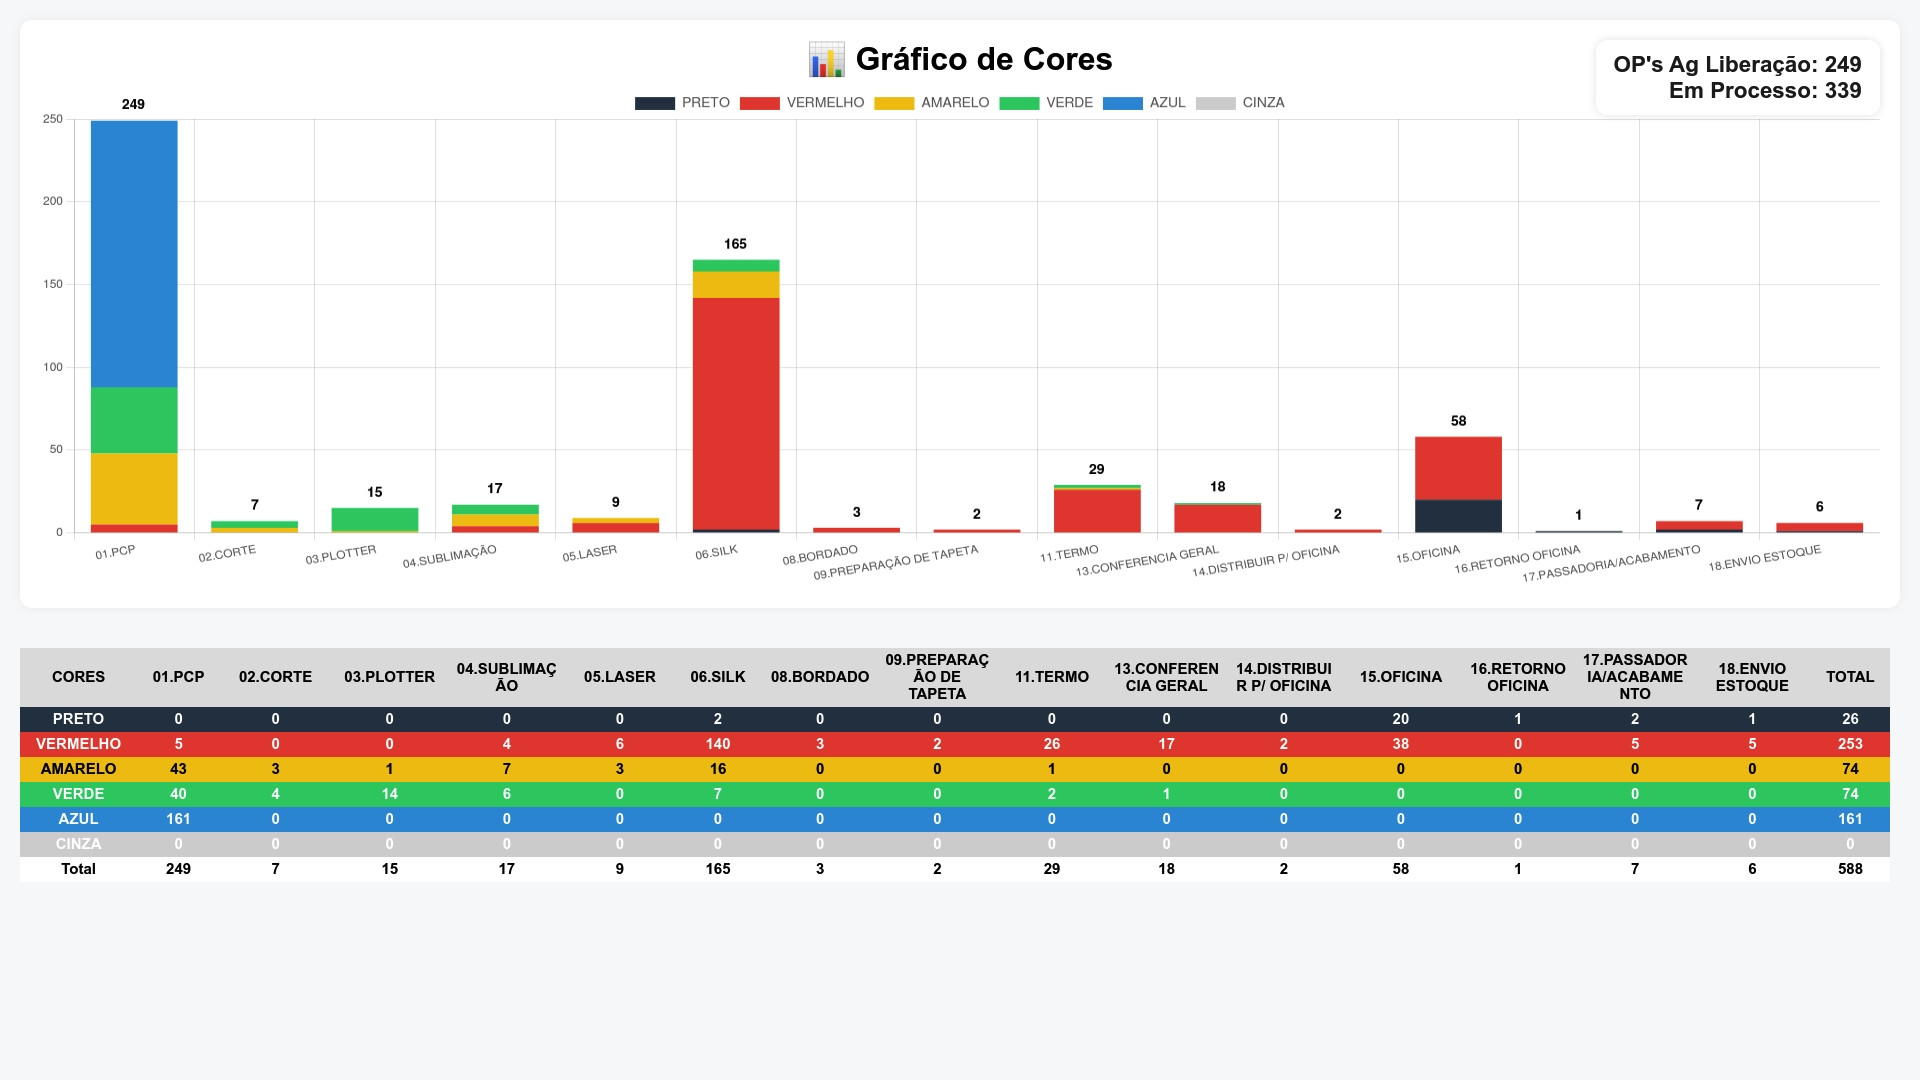The image size is (1920, 1080).
Task: Click the bar chart icon beside title
Action: click(x=826, y=60)
